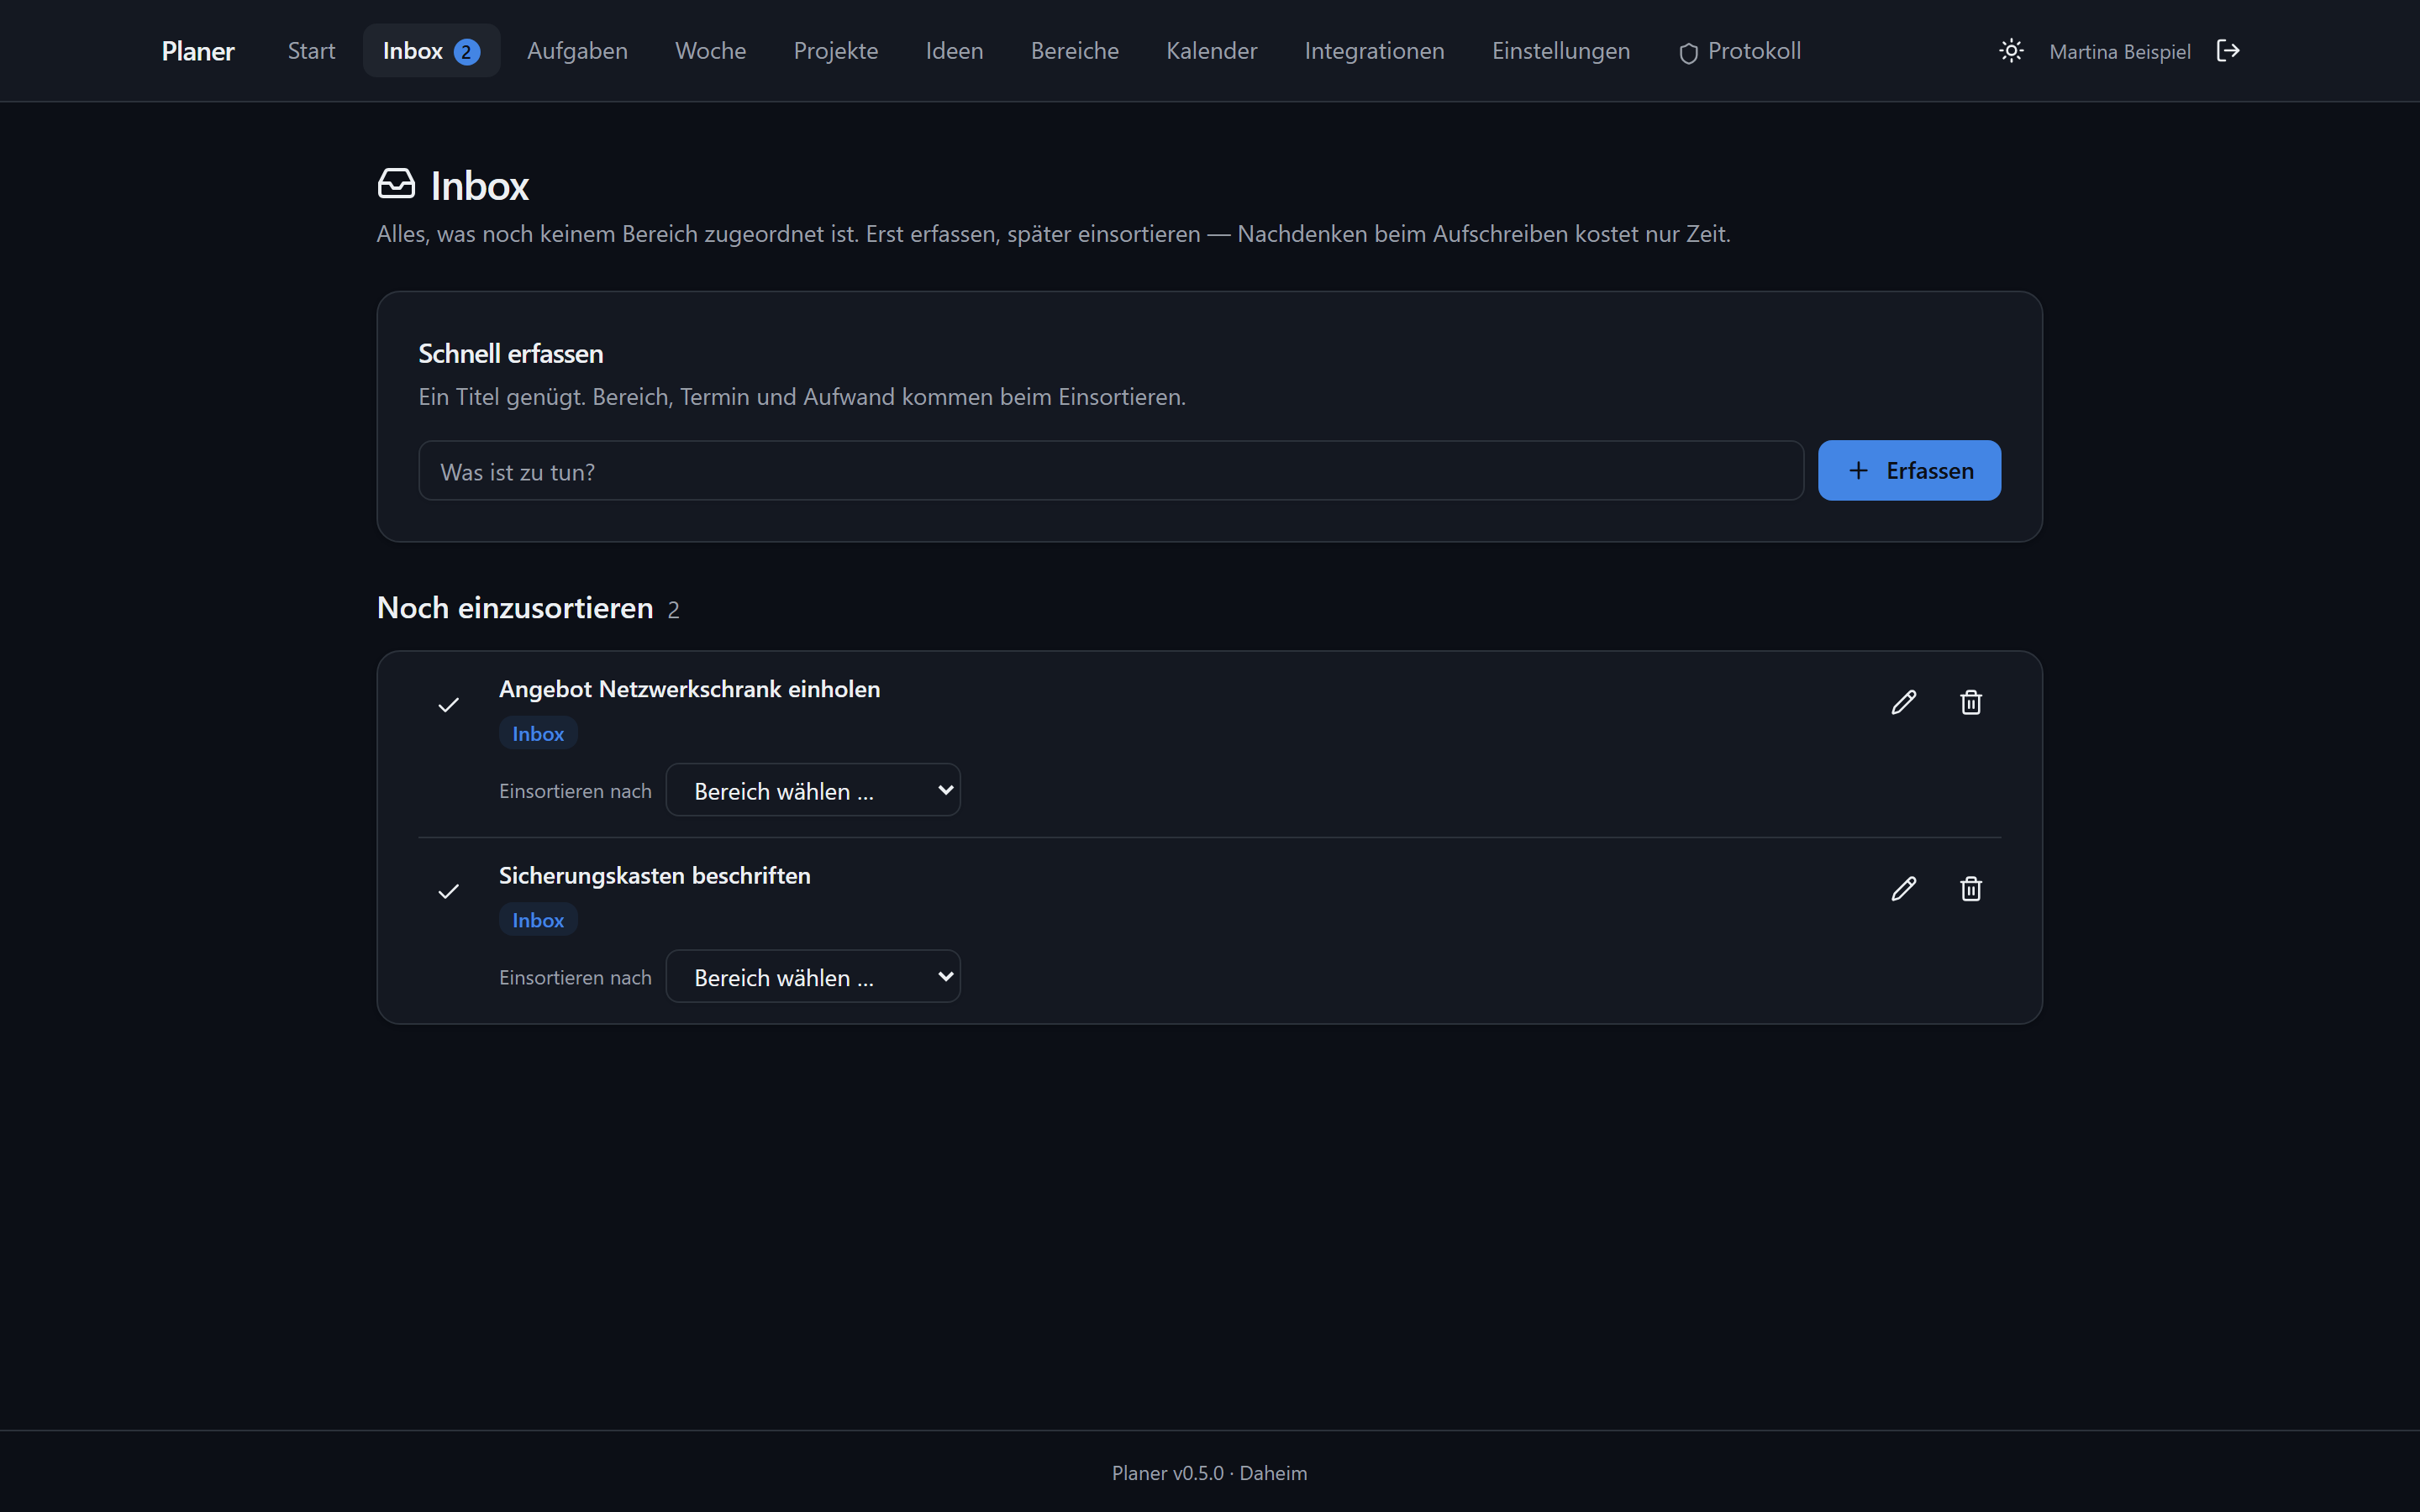Click the Planer logo link
The height and width of the screenshot is (1512, 2420).
[198, 51]
